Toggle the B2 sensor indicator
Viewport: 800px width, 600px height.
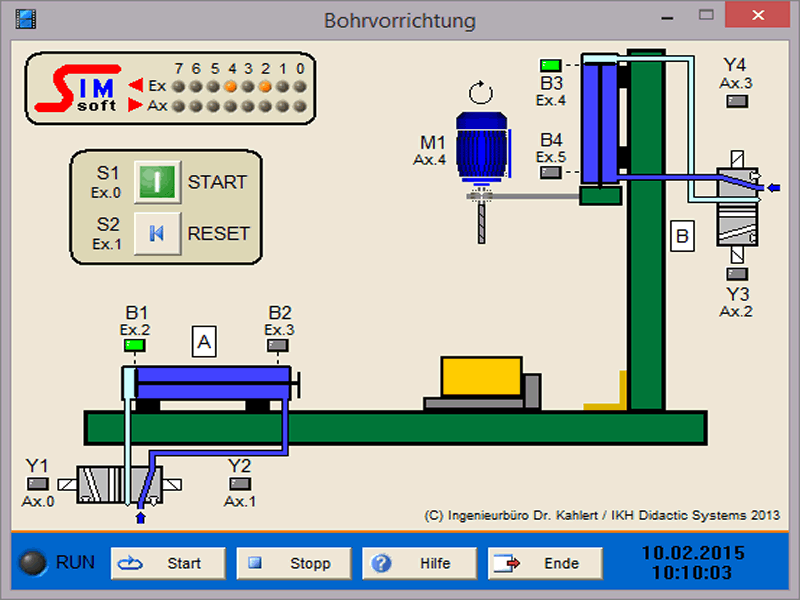tap(279, 345)
